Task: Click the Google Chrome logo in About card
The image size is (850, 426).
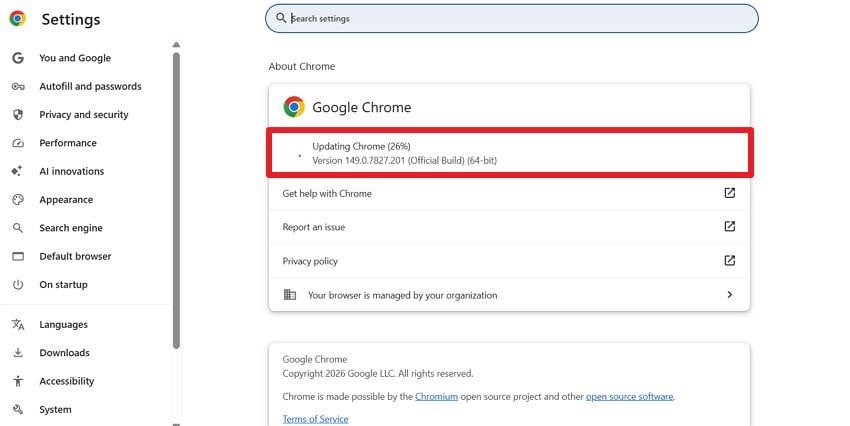Action: point(294,107)
